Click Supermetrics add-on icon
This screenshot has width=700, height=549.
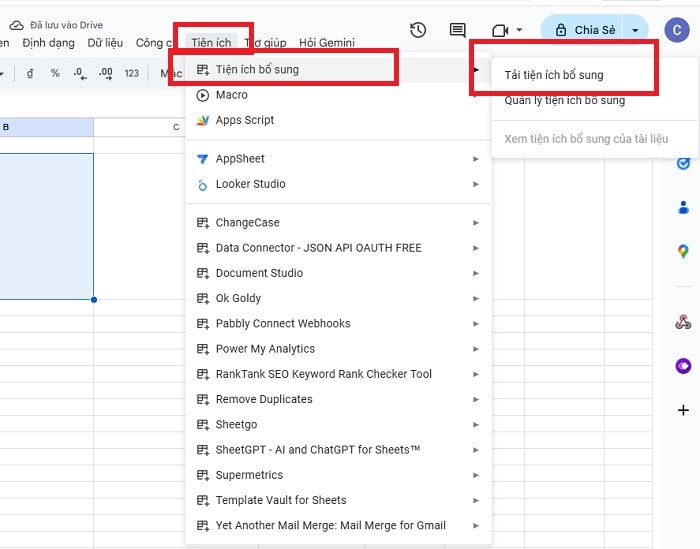coord(203,475)
